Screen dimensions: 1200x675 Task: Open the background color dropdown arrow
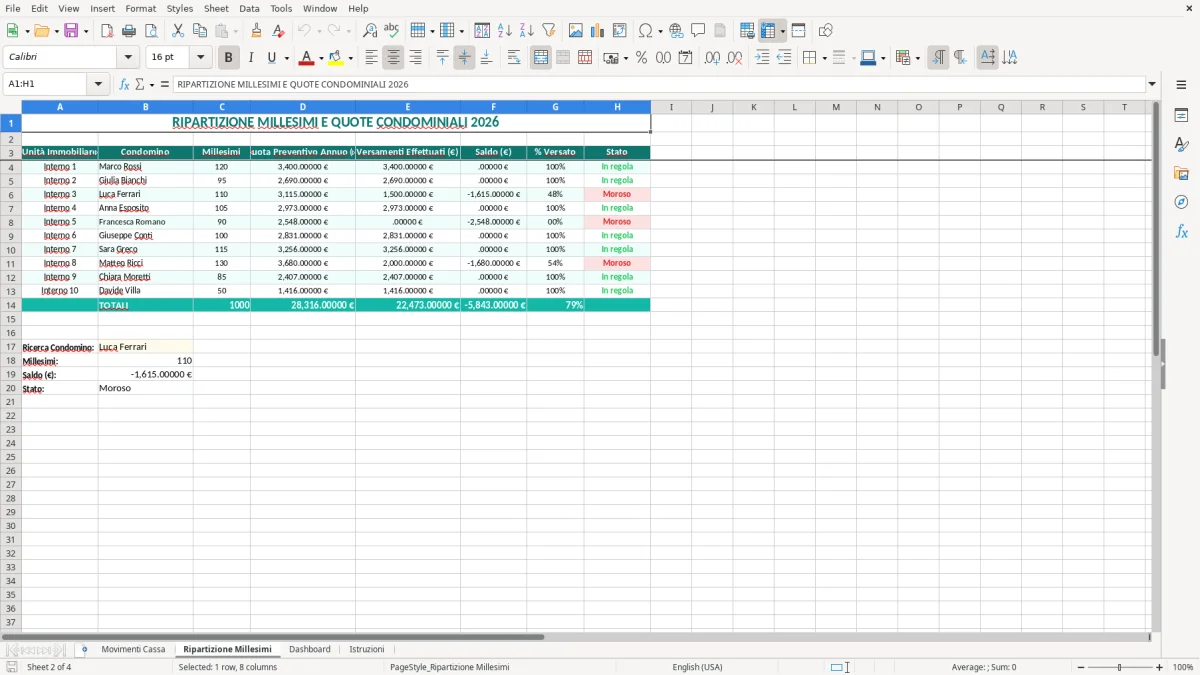coord(350,58)
